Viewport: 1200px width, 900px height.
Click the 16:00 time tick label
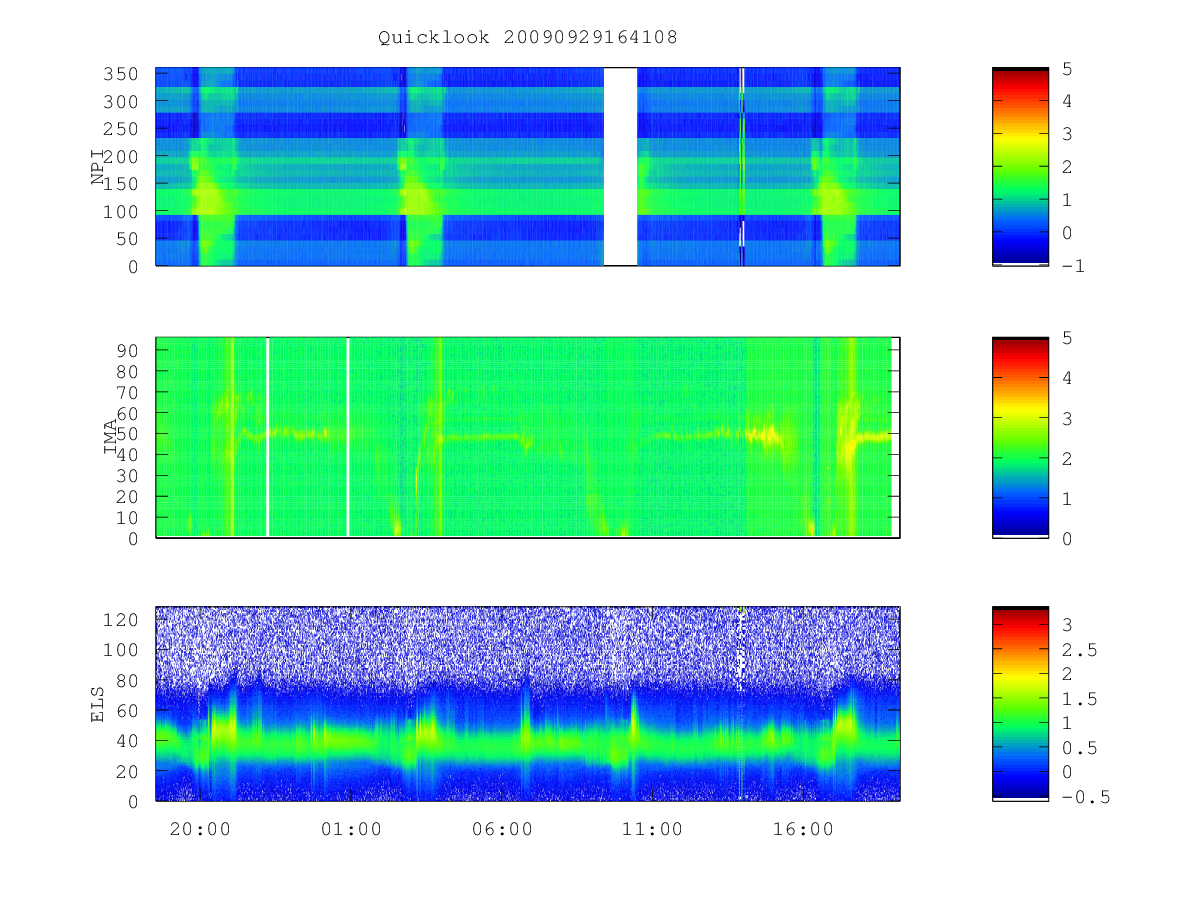tap(804, 829)
